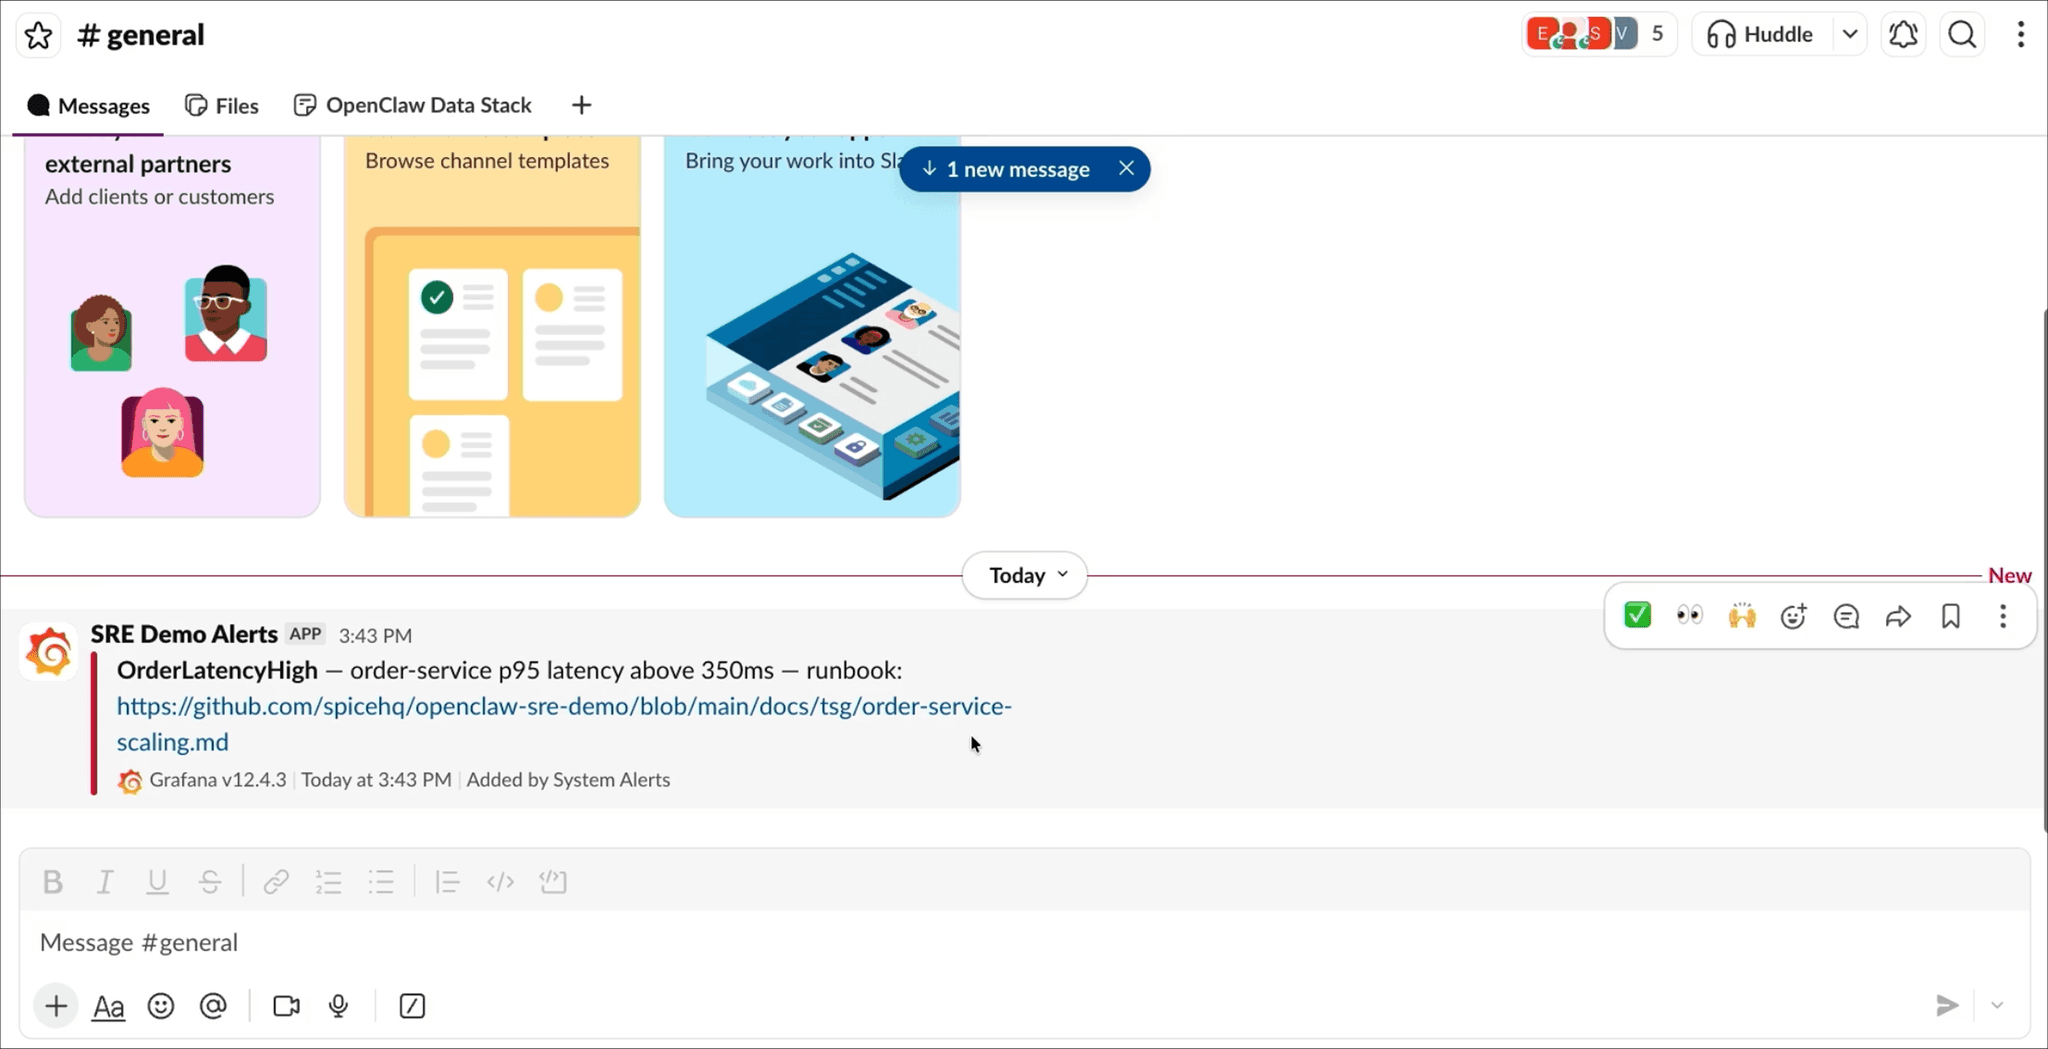2048x1049 pixels.
Task: Open the slash shortcuts menu
Action: coord(412,1006)
